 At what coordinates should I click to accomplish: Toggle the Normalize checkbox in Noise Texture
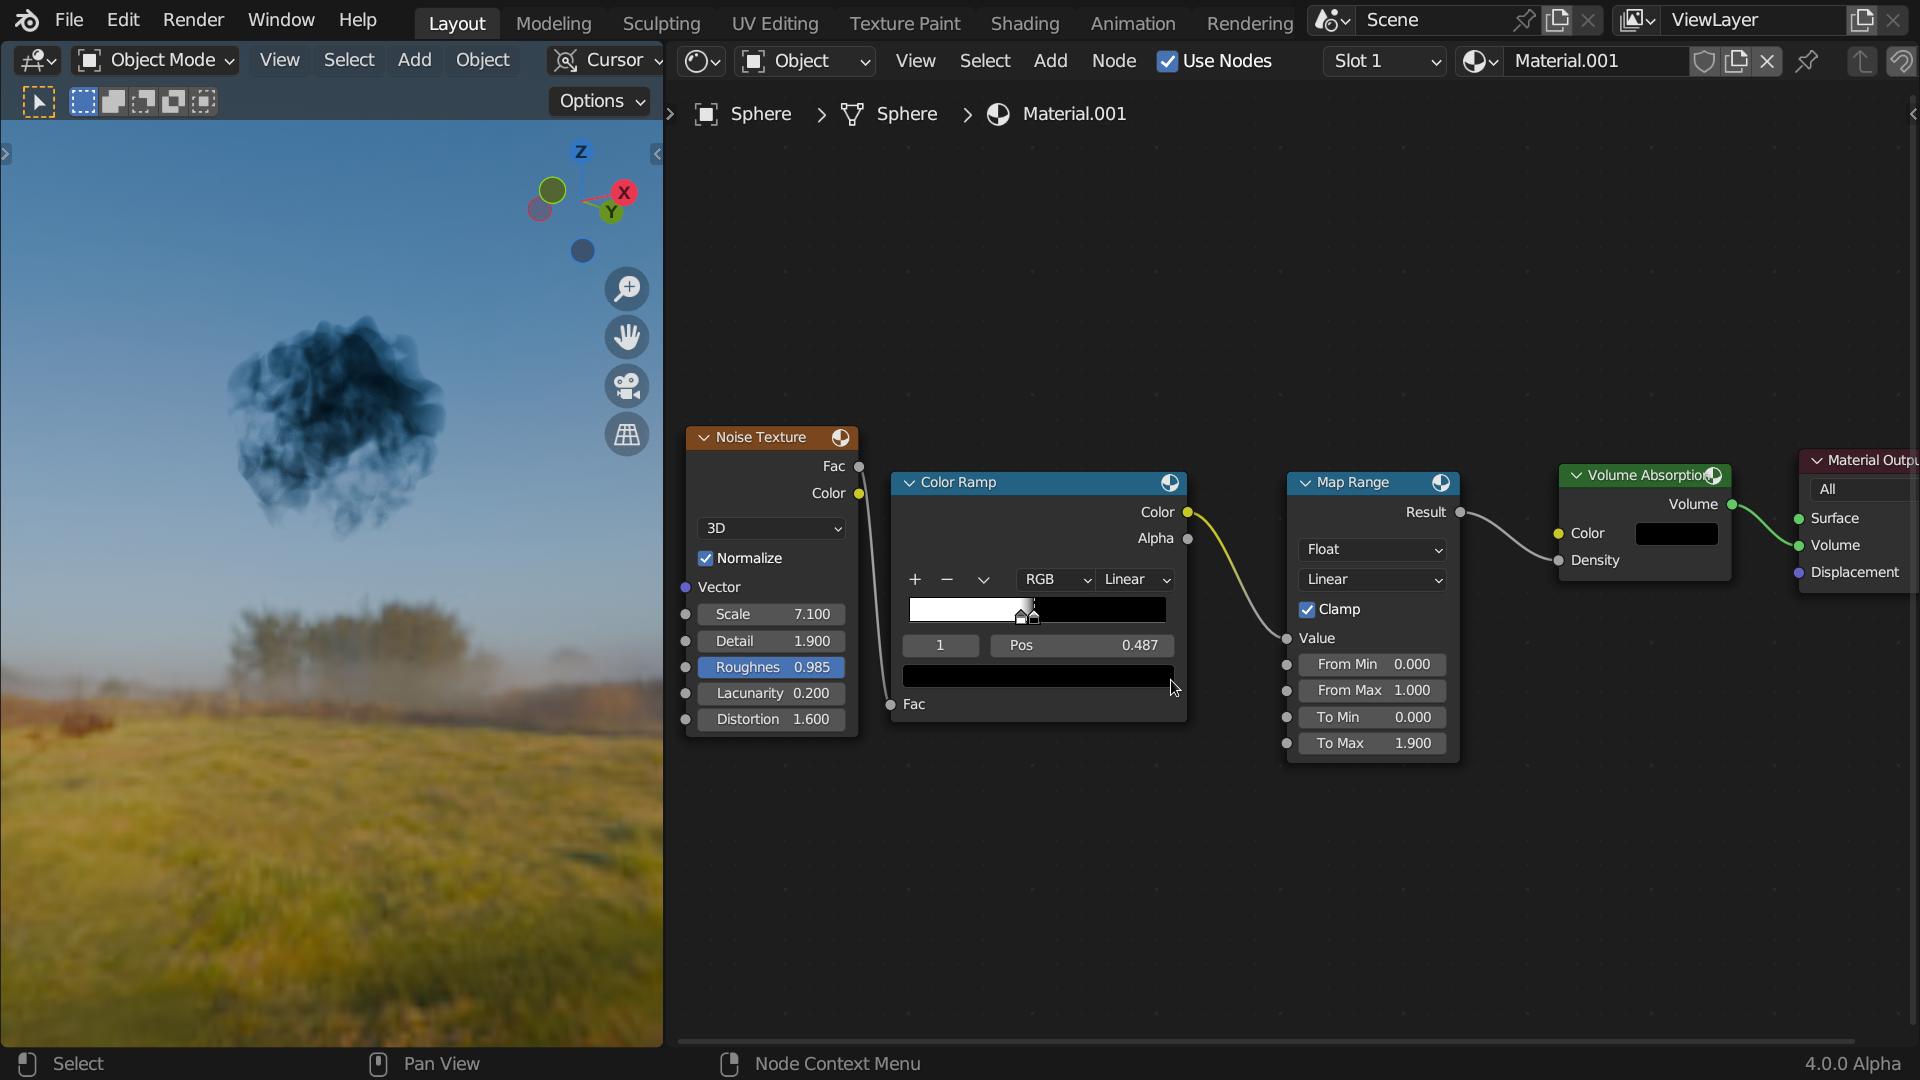click(x=704, y=556)
